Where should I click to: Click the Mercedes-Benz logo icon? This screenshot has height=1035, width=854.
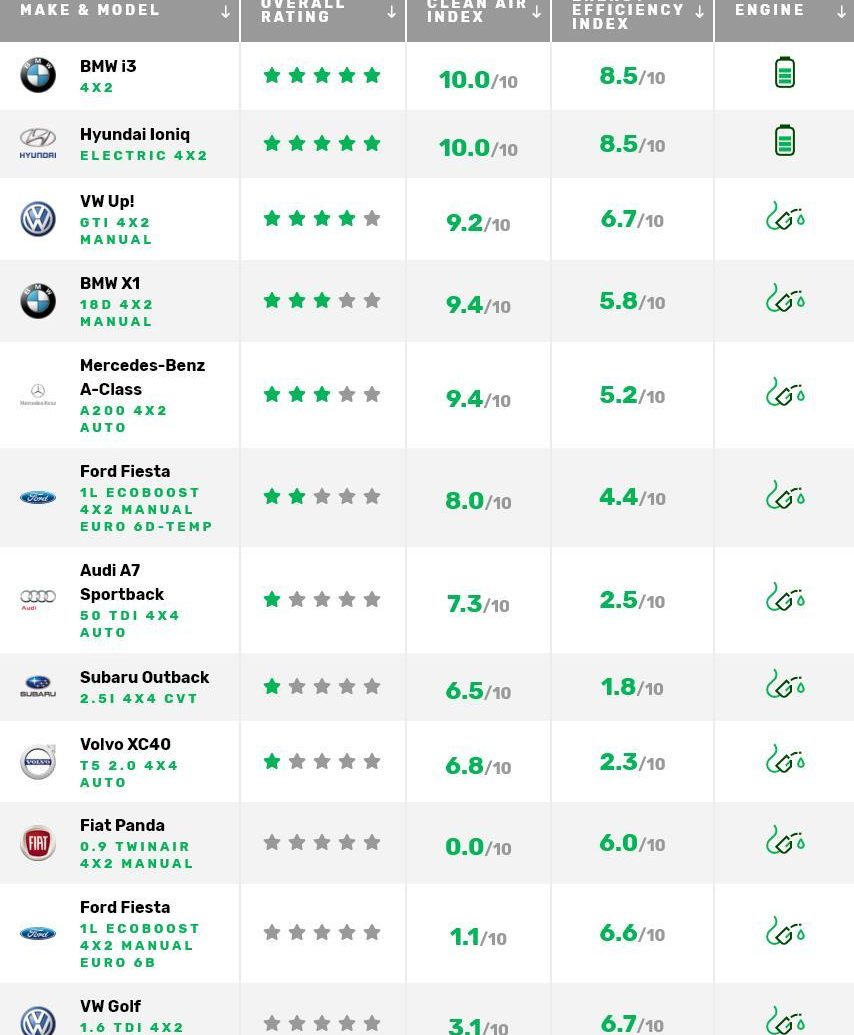38,395
